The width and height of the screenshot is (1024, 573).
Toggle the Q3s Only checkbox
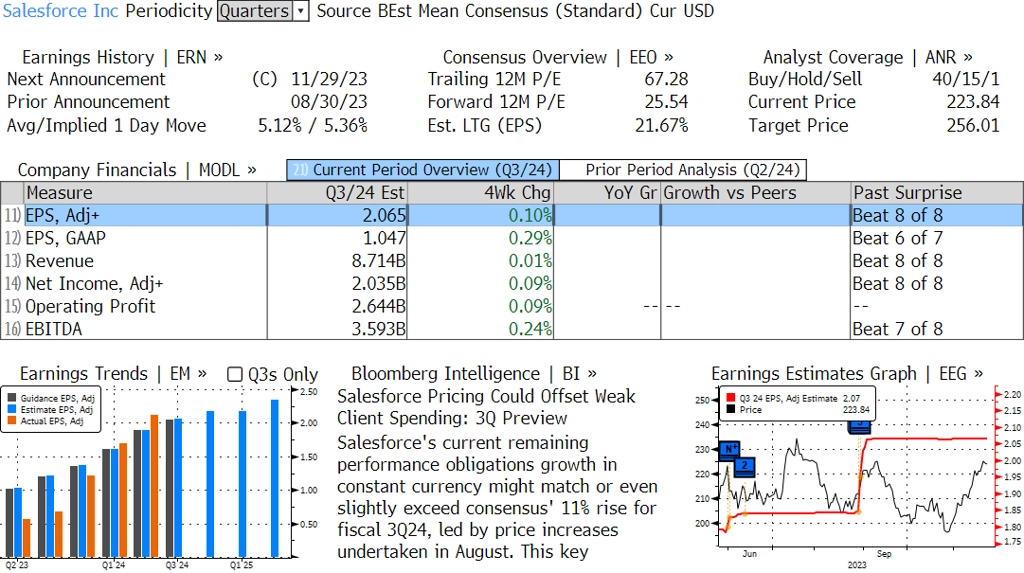point(234,374)
